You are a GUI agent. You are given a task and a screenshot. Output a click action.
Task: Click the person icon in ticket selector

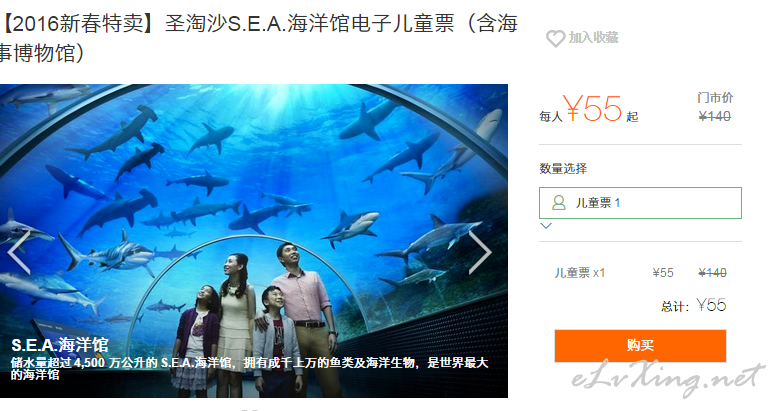pyautogui.click(x=559, y=203)
